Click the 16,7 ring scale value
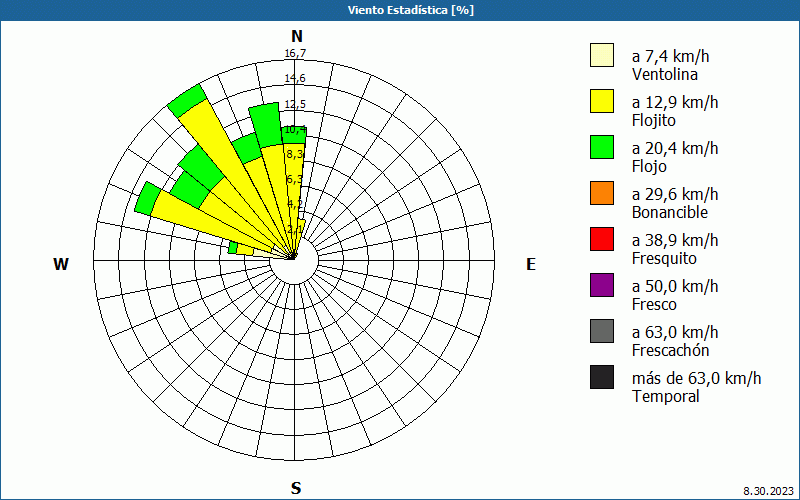This screenshot has height=500, width=800. tap(295, 53)
